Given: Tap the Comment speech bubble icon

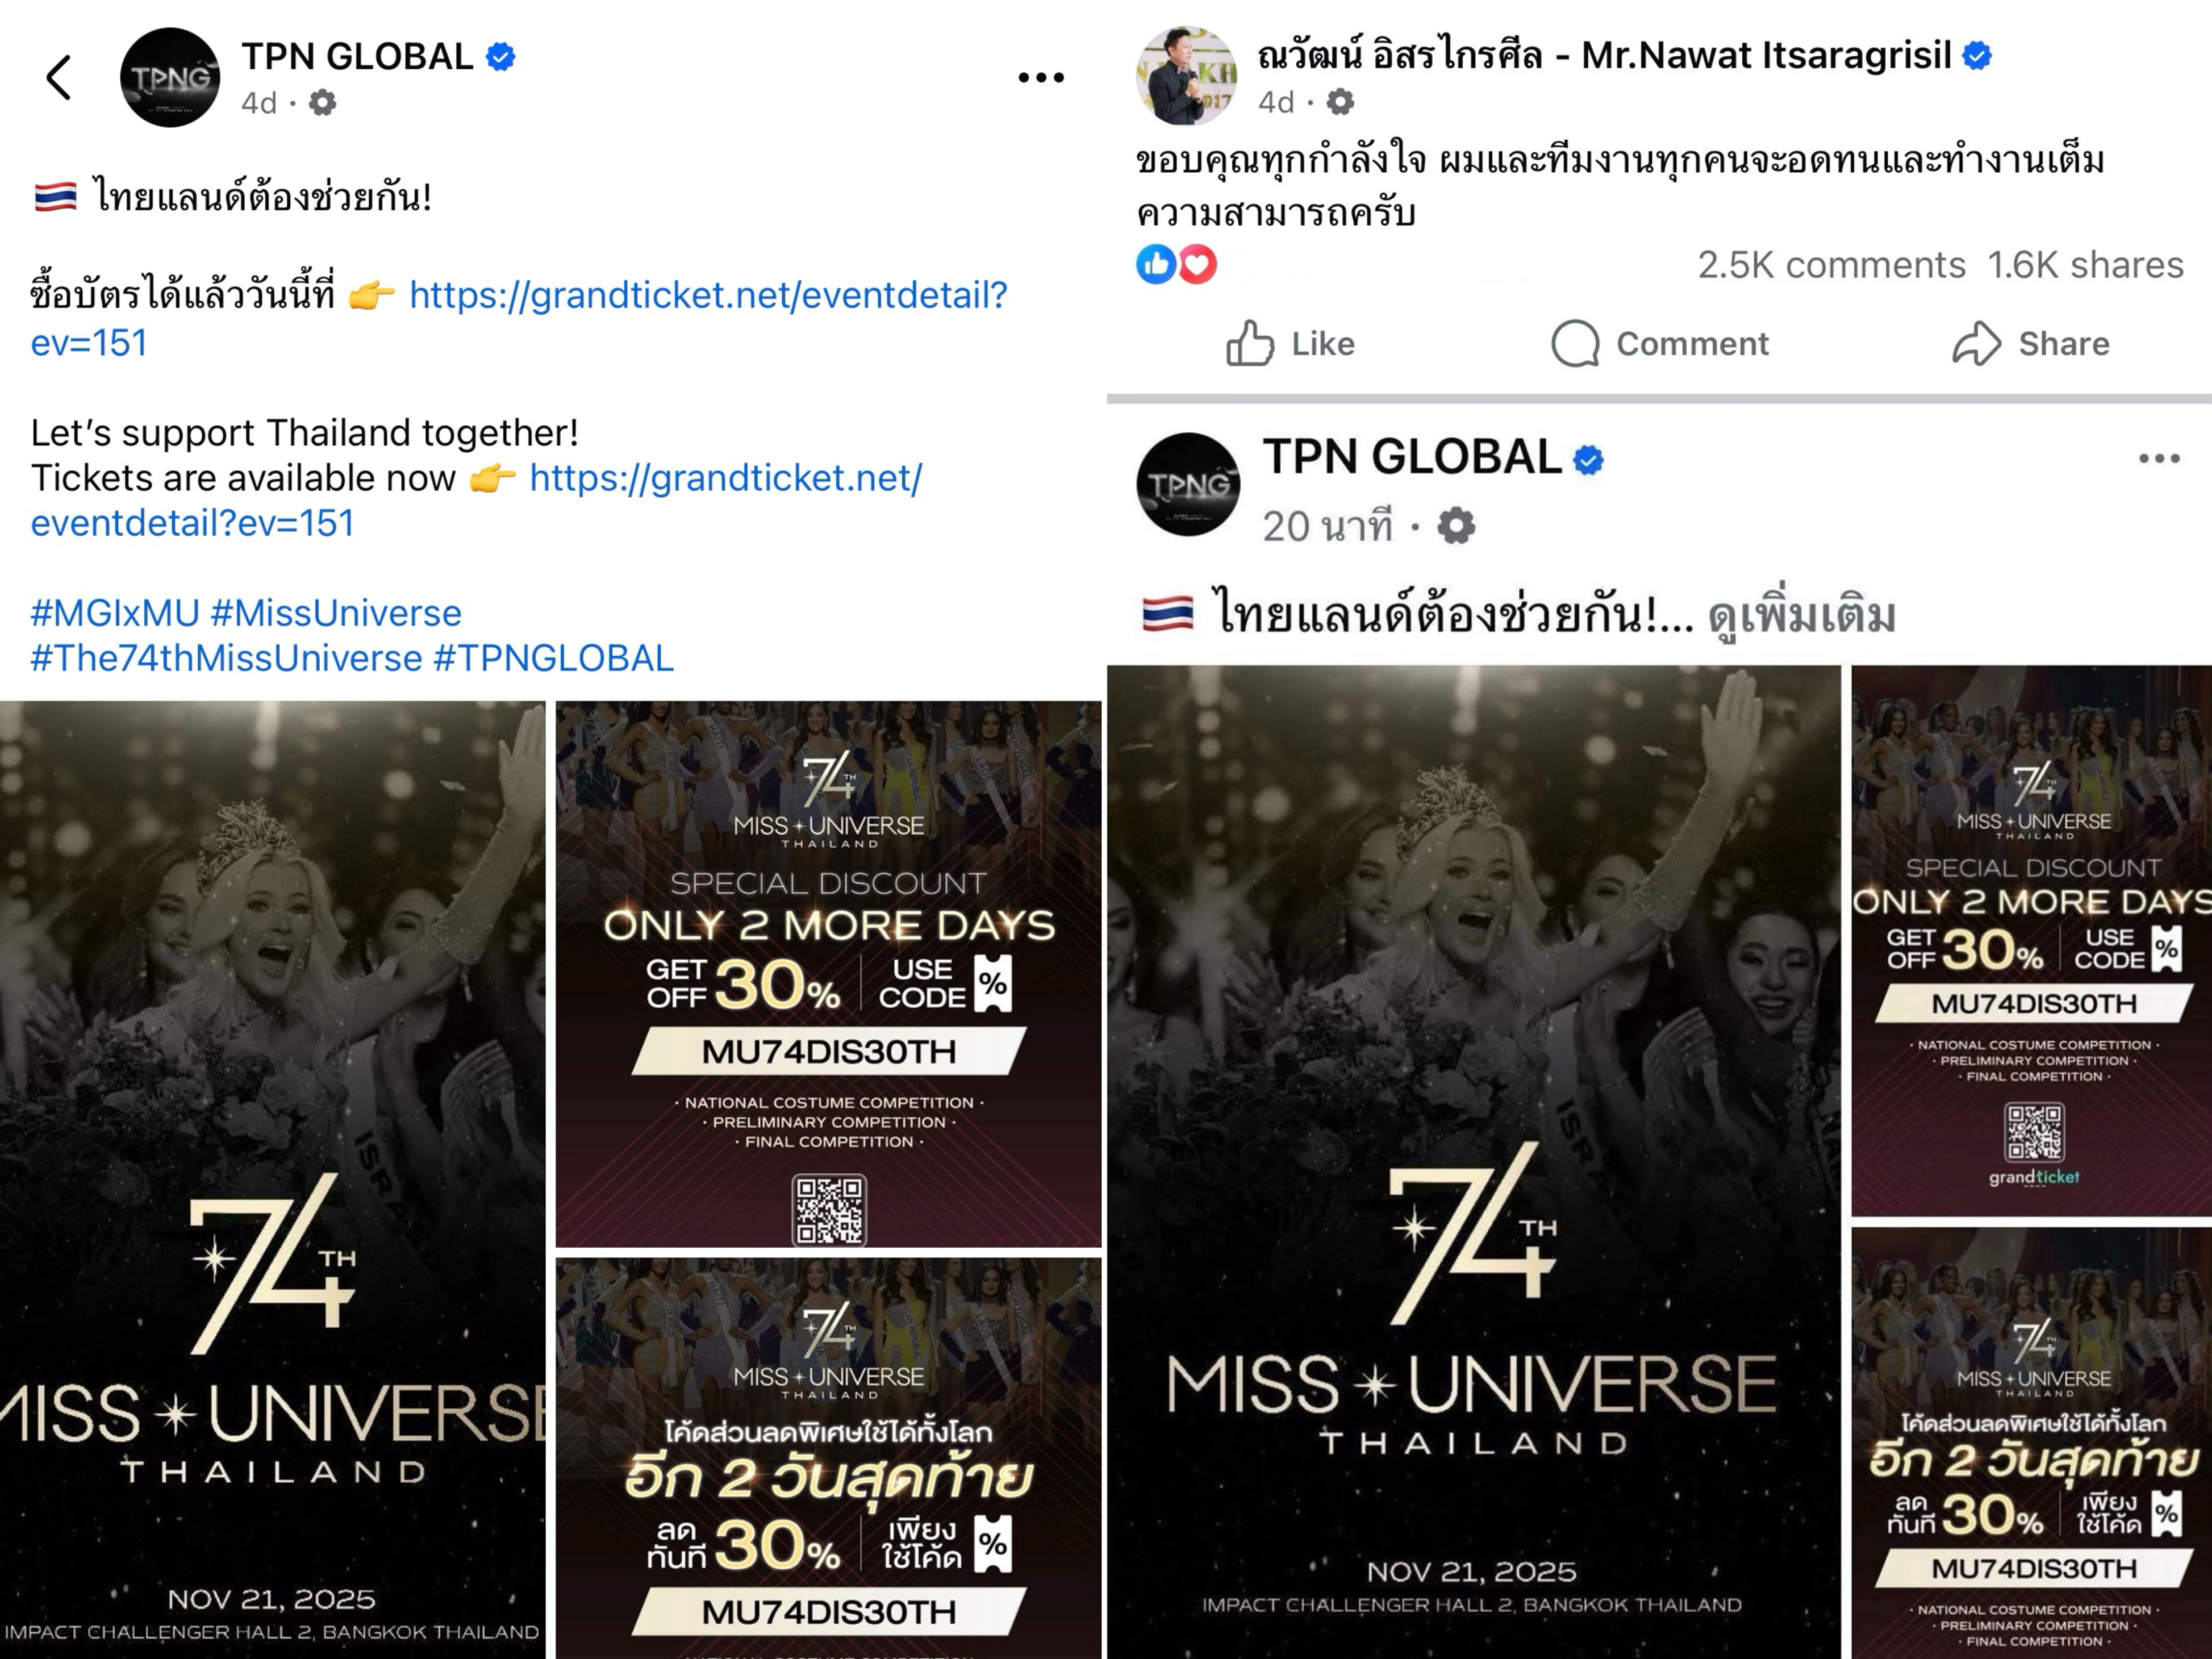Looking at the screenshot, I should click(1575, 343).
